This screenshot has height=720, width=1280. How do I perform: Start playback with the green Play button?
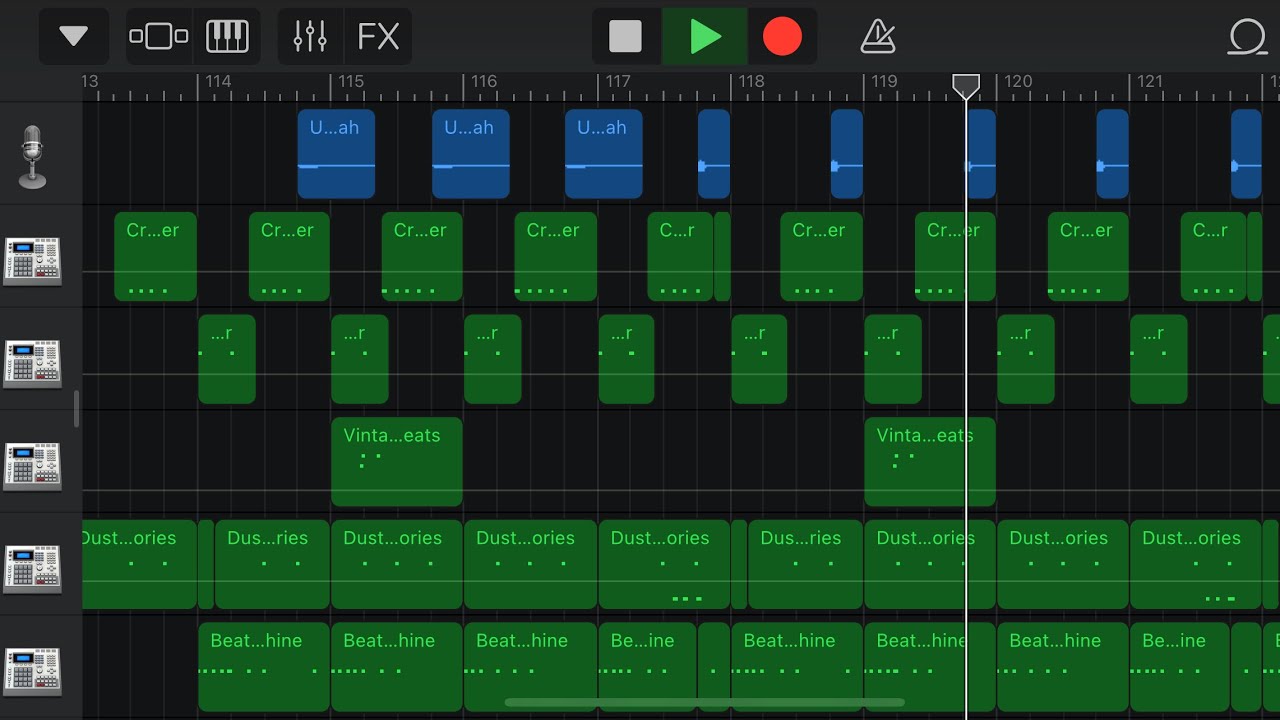click(x=705, y=37)
